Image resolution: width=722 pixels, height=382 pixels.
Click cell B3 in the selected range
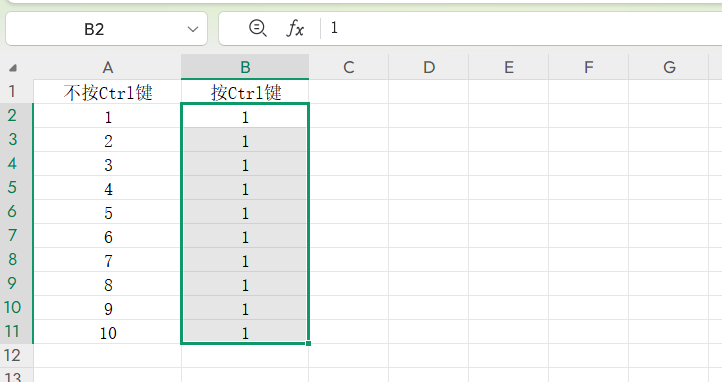coord(245,139)
